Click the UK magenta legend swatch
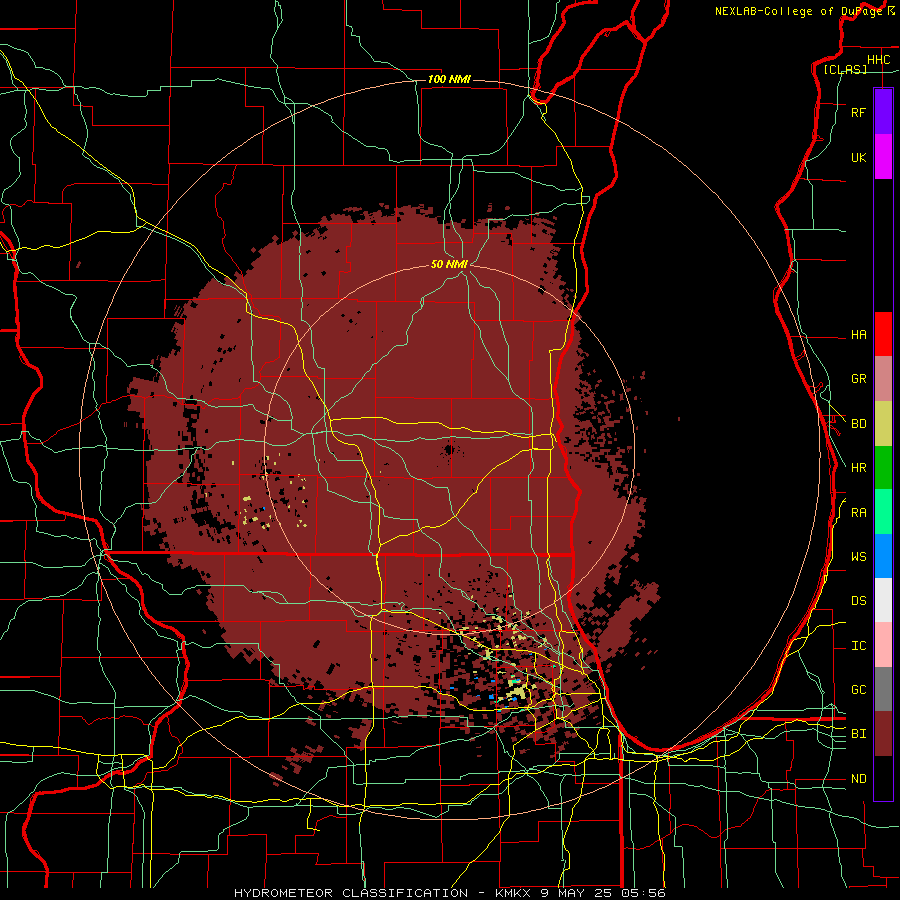 point(883,157)
